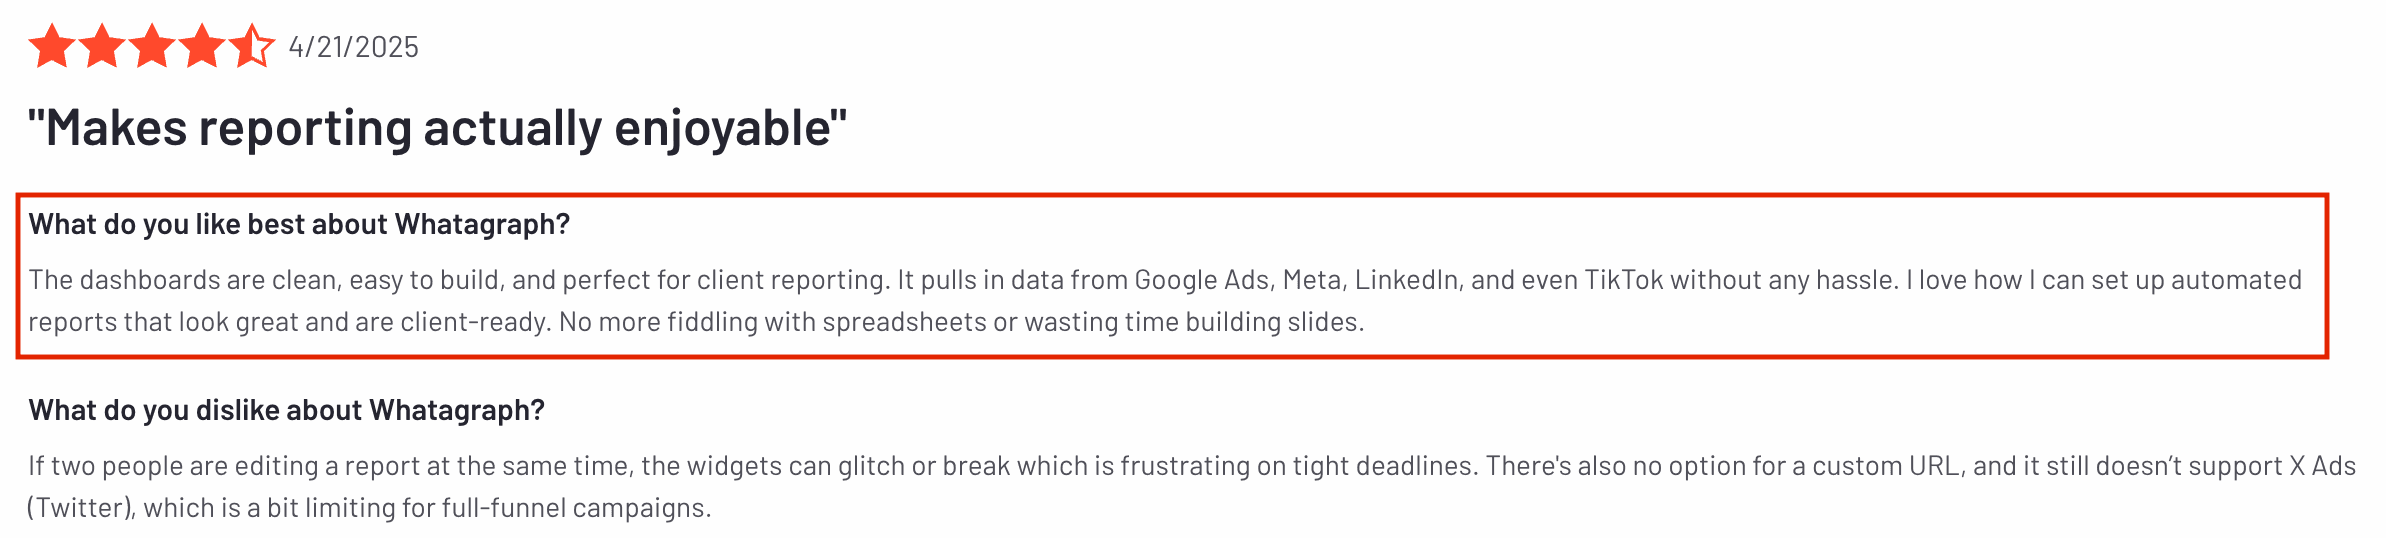Click the phrase "custom URL" in the dislike text
The image size is (2386, 538).
pos(1886,466)
